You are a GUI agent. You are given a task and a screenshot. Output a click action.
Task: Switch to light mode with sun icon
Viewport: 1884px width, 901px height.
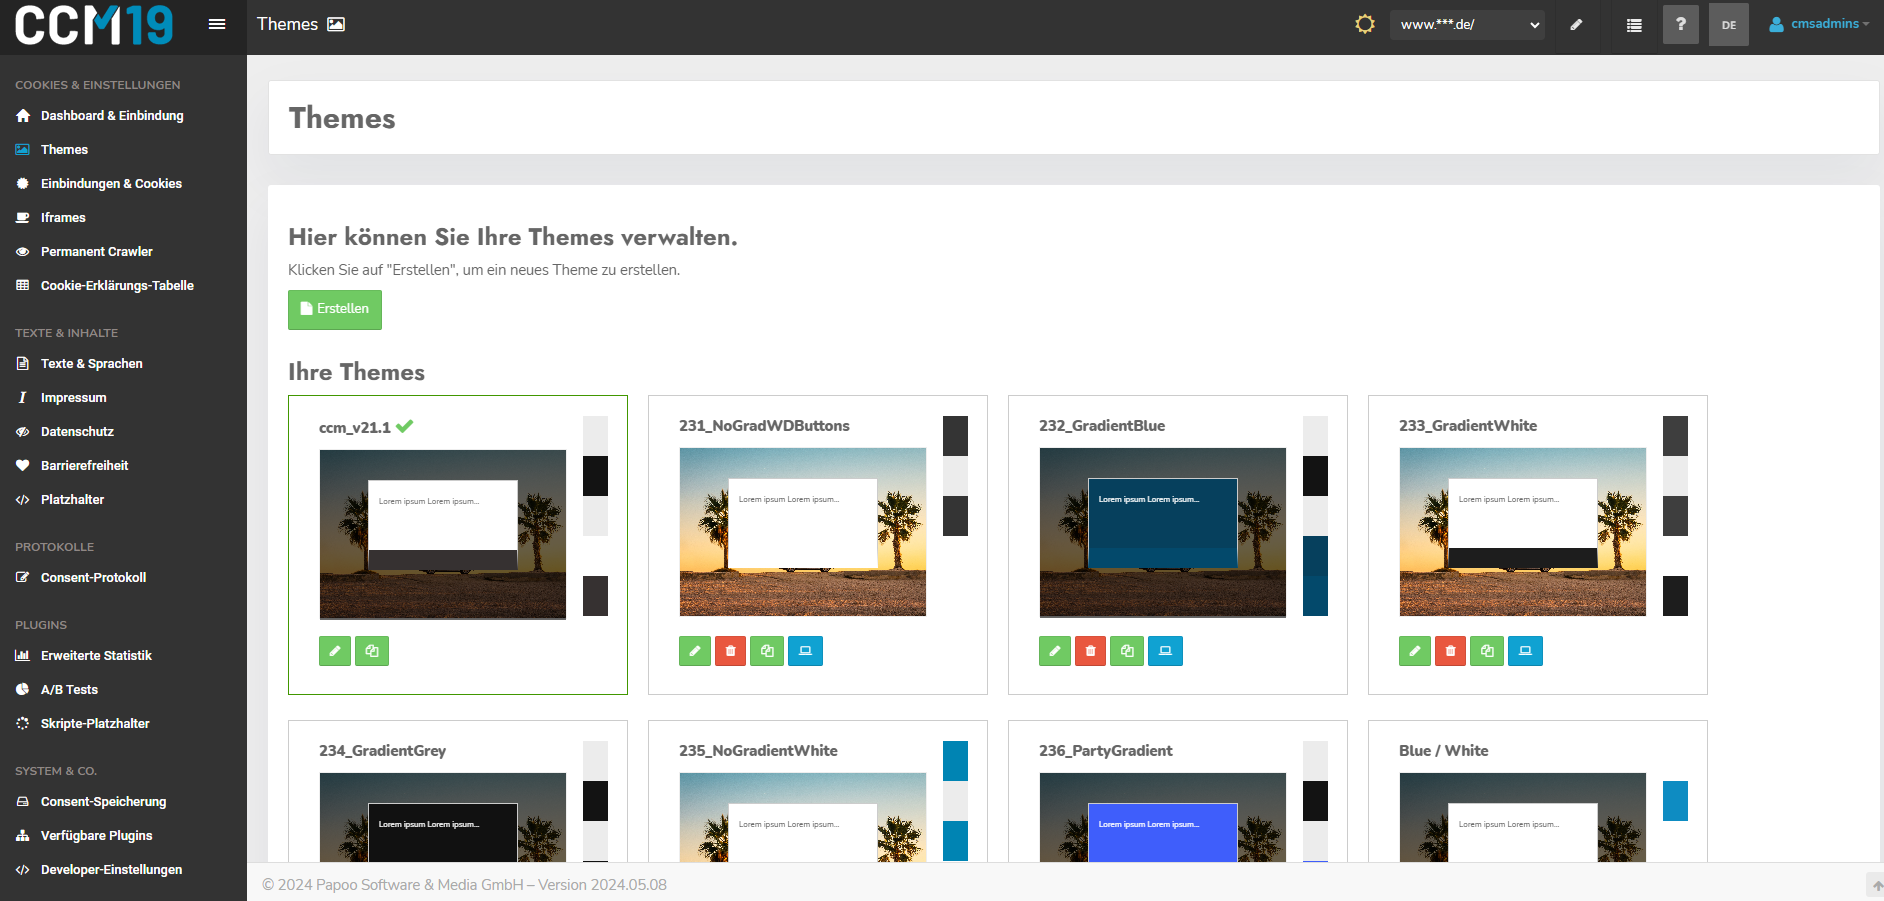[1364, 24]
